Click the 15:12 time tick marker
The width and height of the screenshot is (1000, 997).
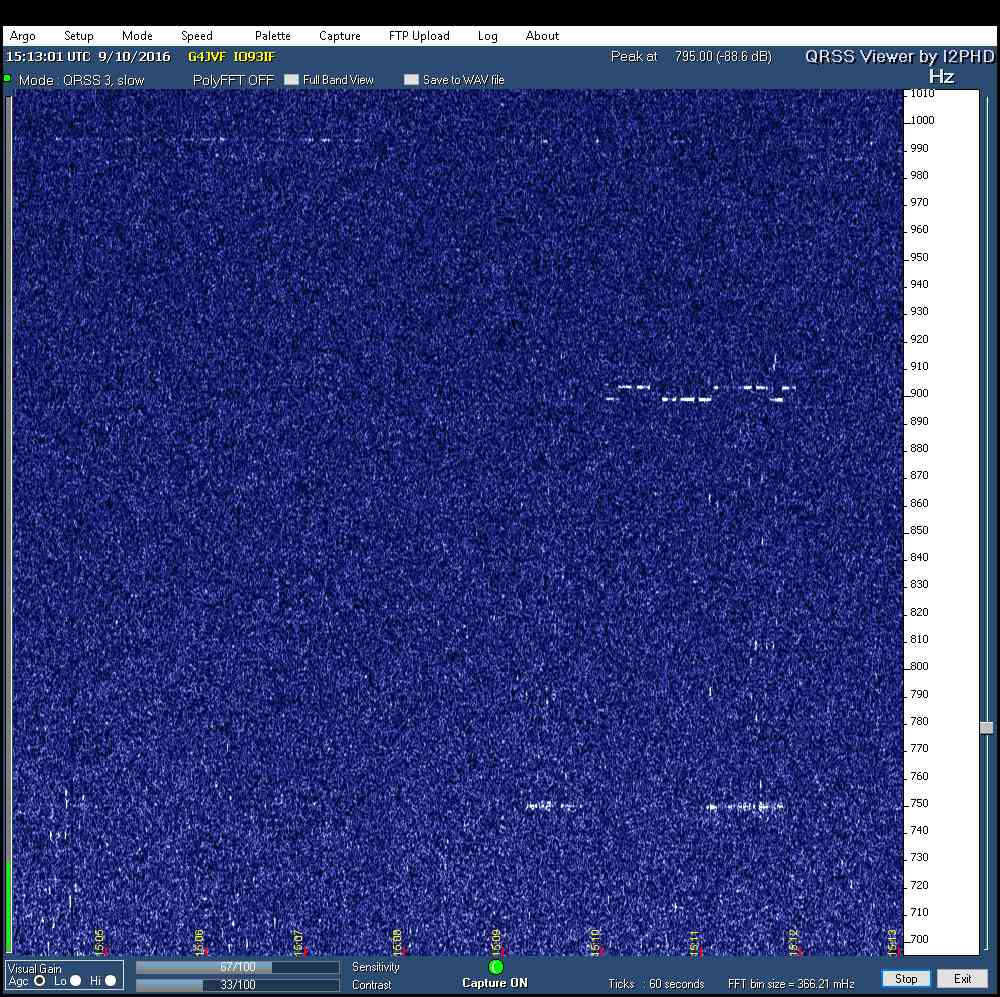pos(793,942)
